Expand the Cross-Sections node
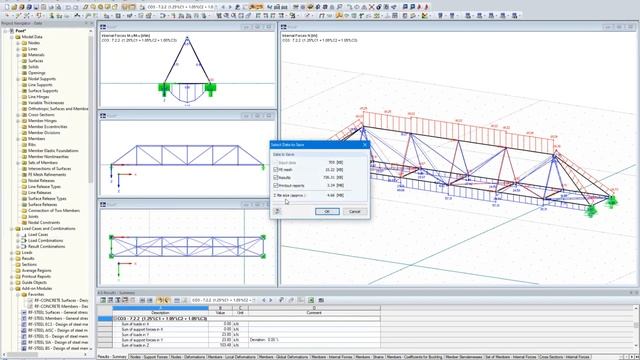 coord(18,115)
